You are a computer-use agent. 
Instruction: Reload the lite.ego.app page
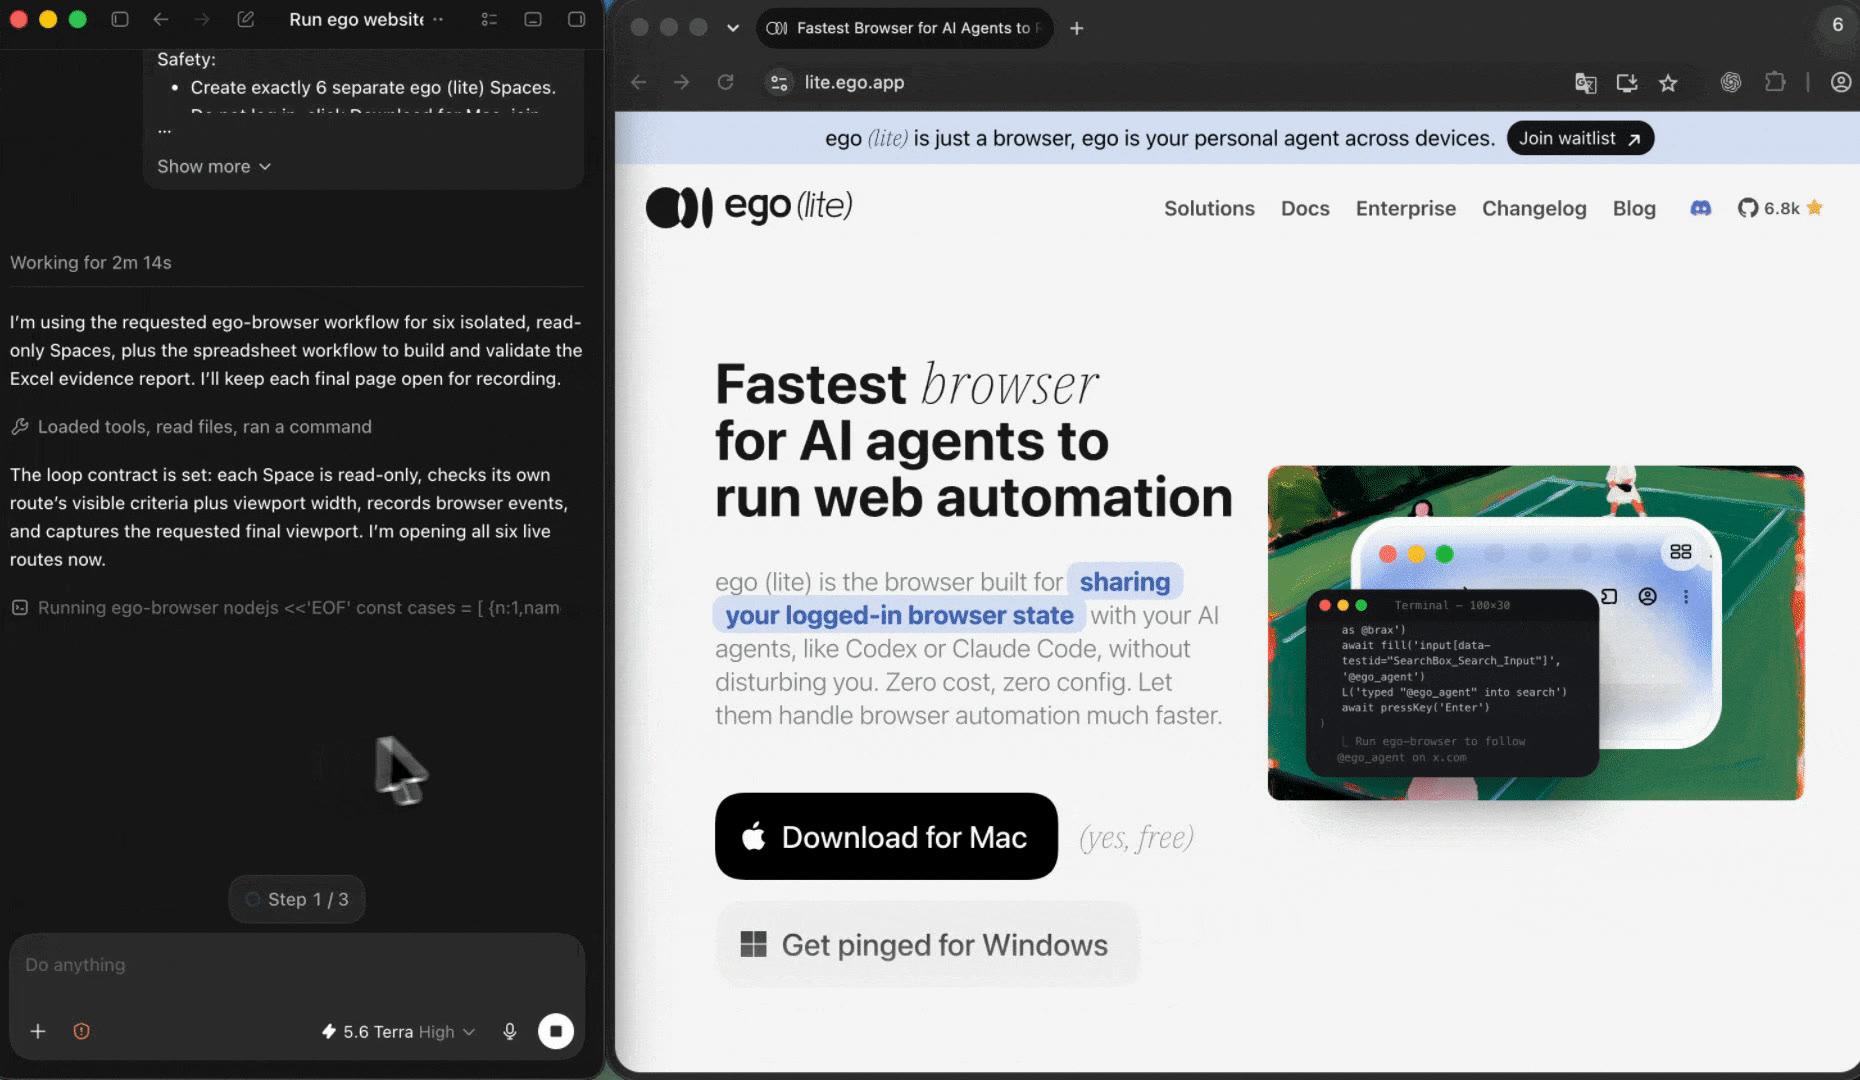click(x=726, y=82)
